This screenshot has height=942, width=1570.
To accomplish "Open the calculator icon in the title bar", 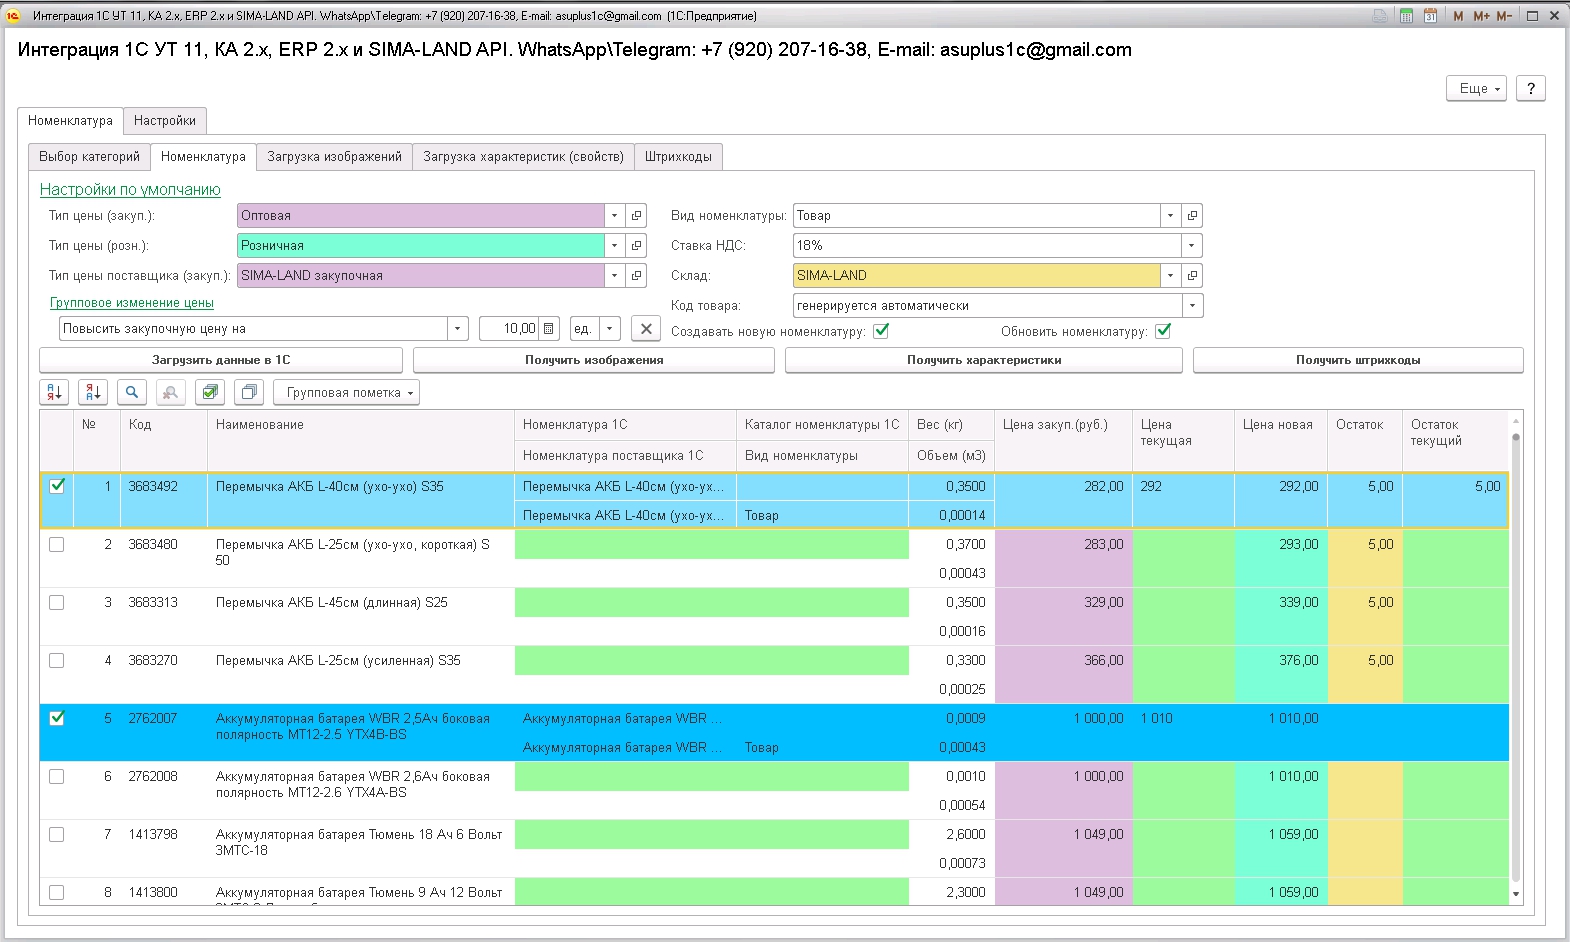I will coord(1406,16).
